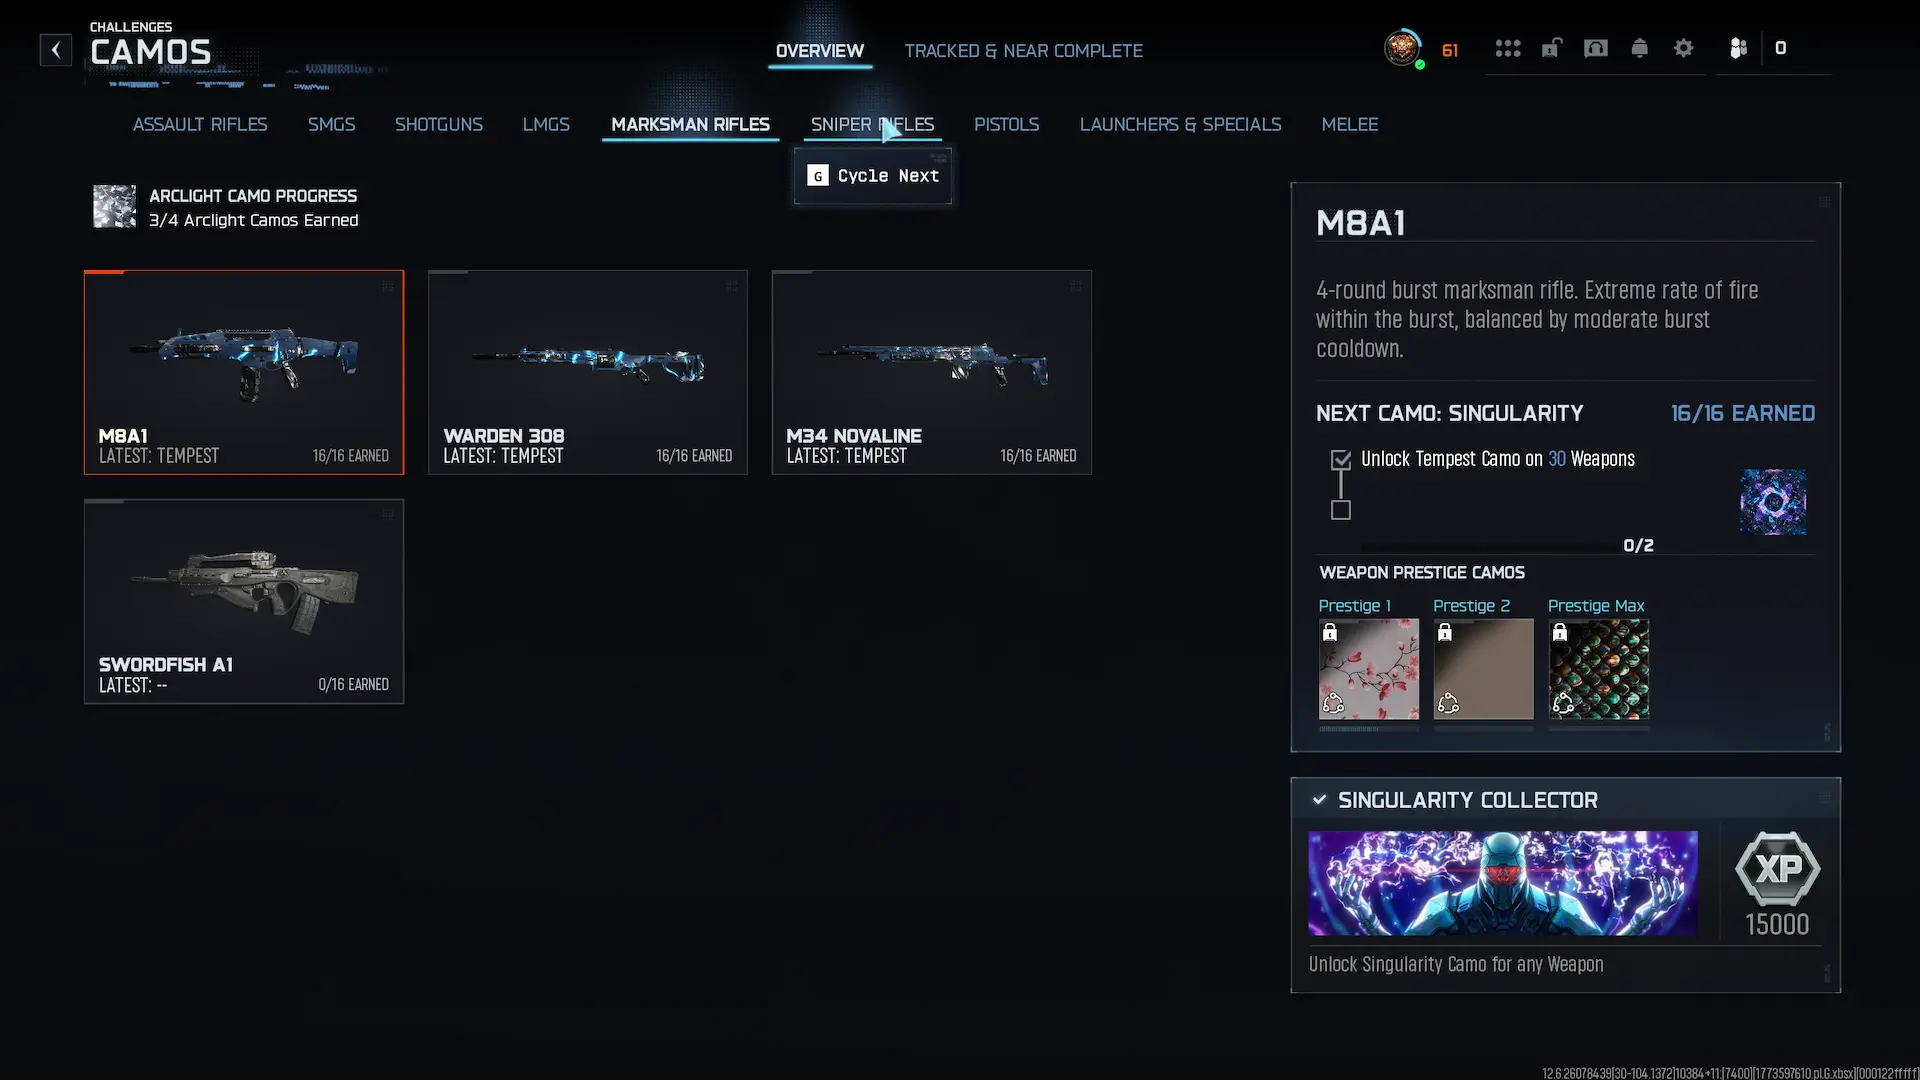Toggle the checked Unlock Tempest Camo checkbox
1920x1080 pixels.
tap(1341, 460)
